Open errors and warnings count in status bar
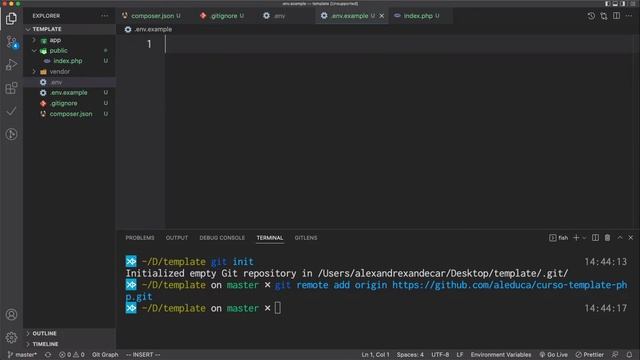 pyautogui.click(x=71, y=355)
